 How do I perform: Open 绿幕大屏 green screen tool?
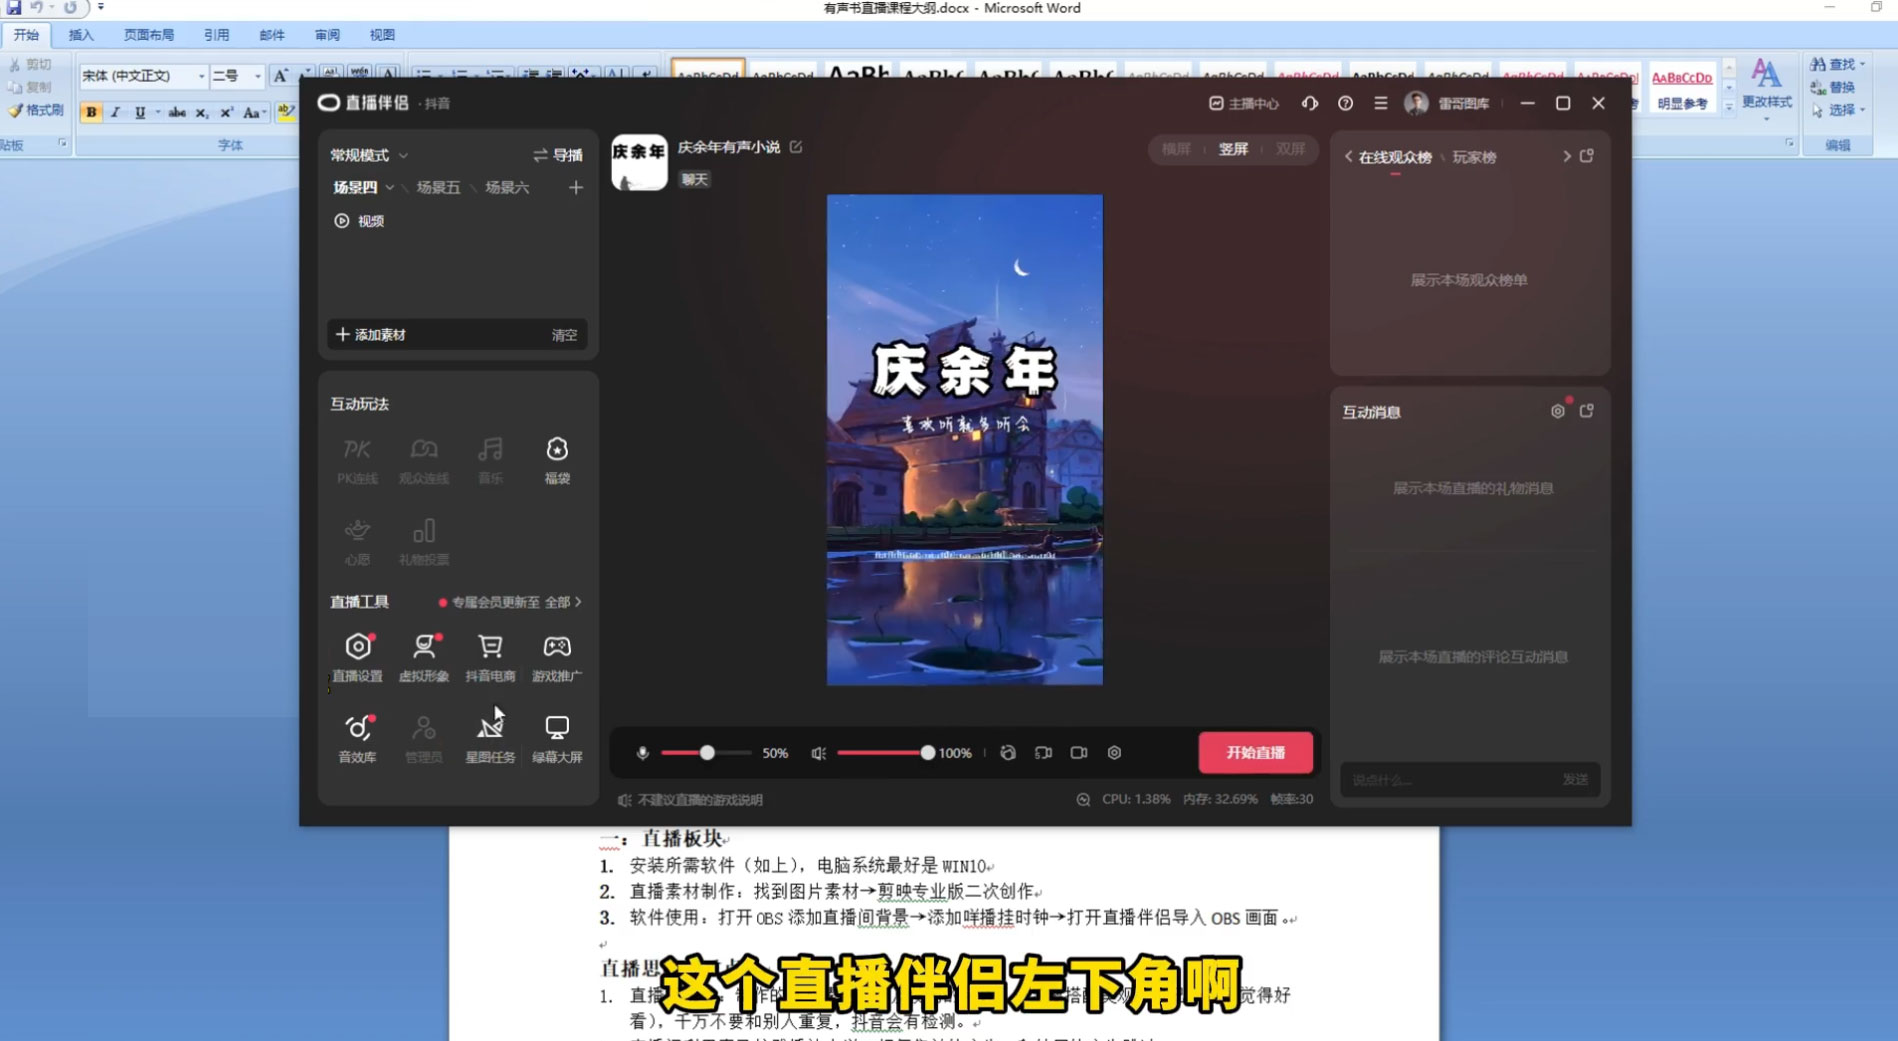tap(556, 738)
